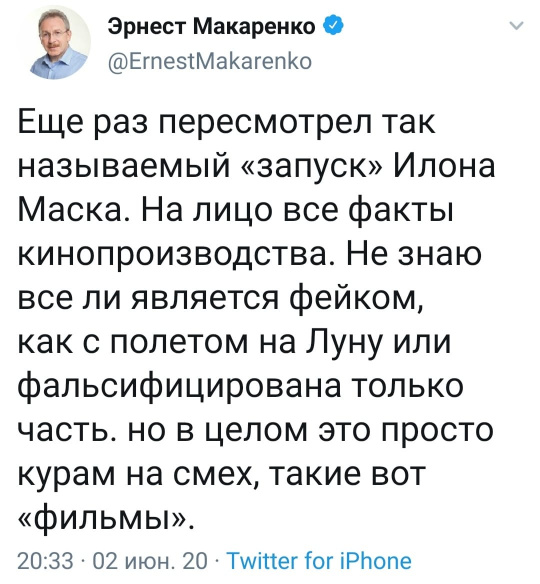The image size is (540, 584).
Task: Click the Twitter for iPhone source link
Action: pyautogui.click(x=319, y=561)
